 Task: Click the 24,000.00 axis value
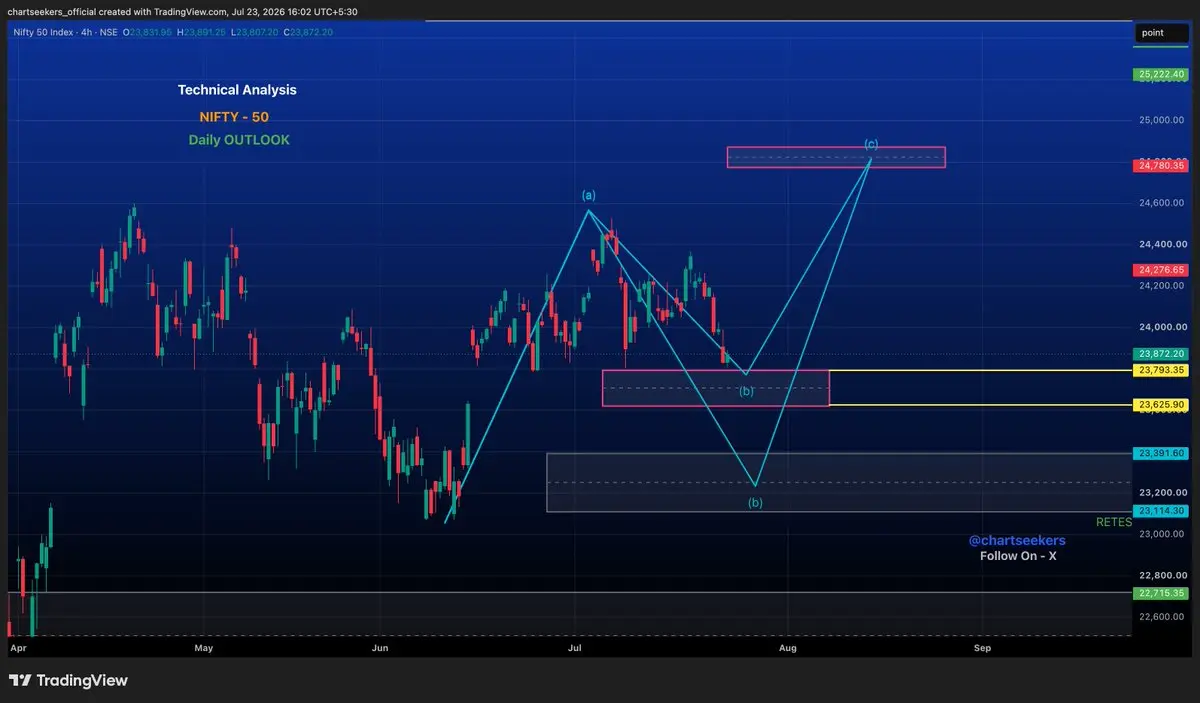pos(1161,327)
